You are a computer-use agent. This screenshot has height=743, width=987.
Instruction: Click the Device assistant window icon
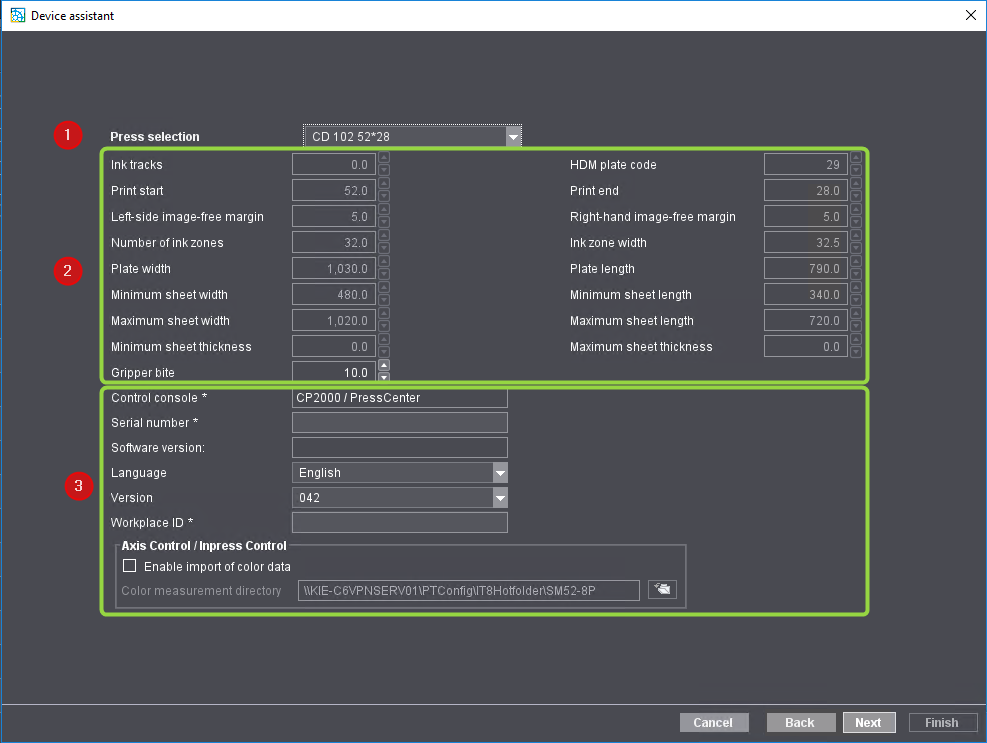[x=17, y=15]
